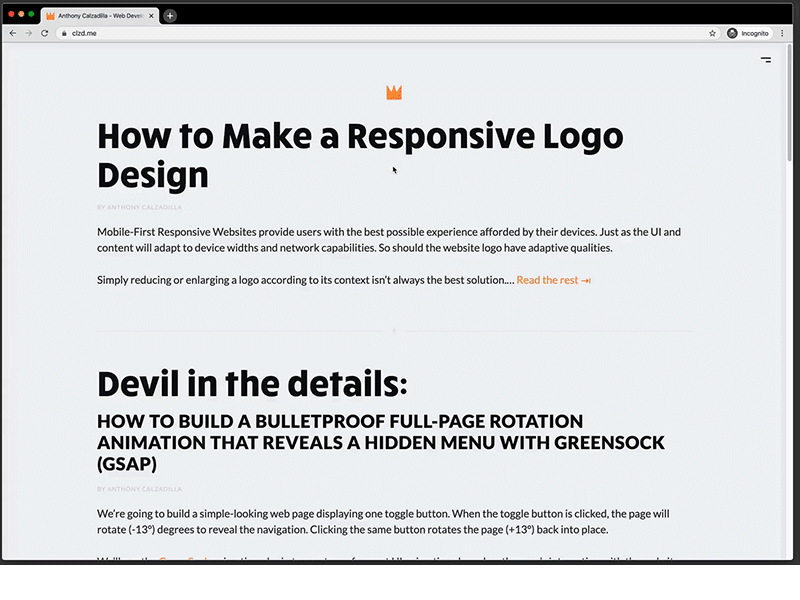Open the hamburger menu toggle icon
800x600 pixels.
point(765,60)
